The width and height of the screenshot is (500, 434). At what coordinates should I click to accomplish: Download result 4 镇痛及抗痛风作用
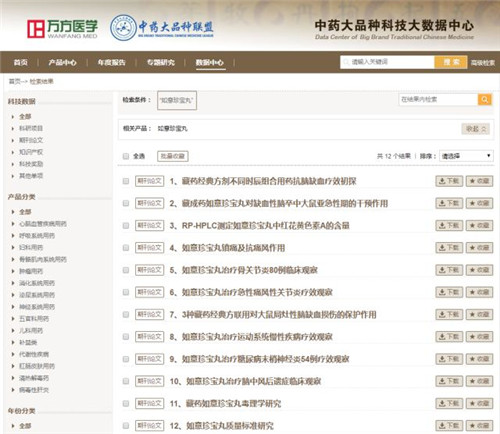pyautogui.click(x=449, y=248)
